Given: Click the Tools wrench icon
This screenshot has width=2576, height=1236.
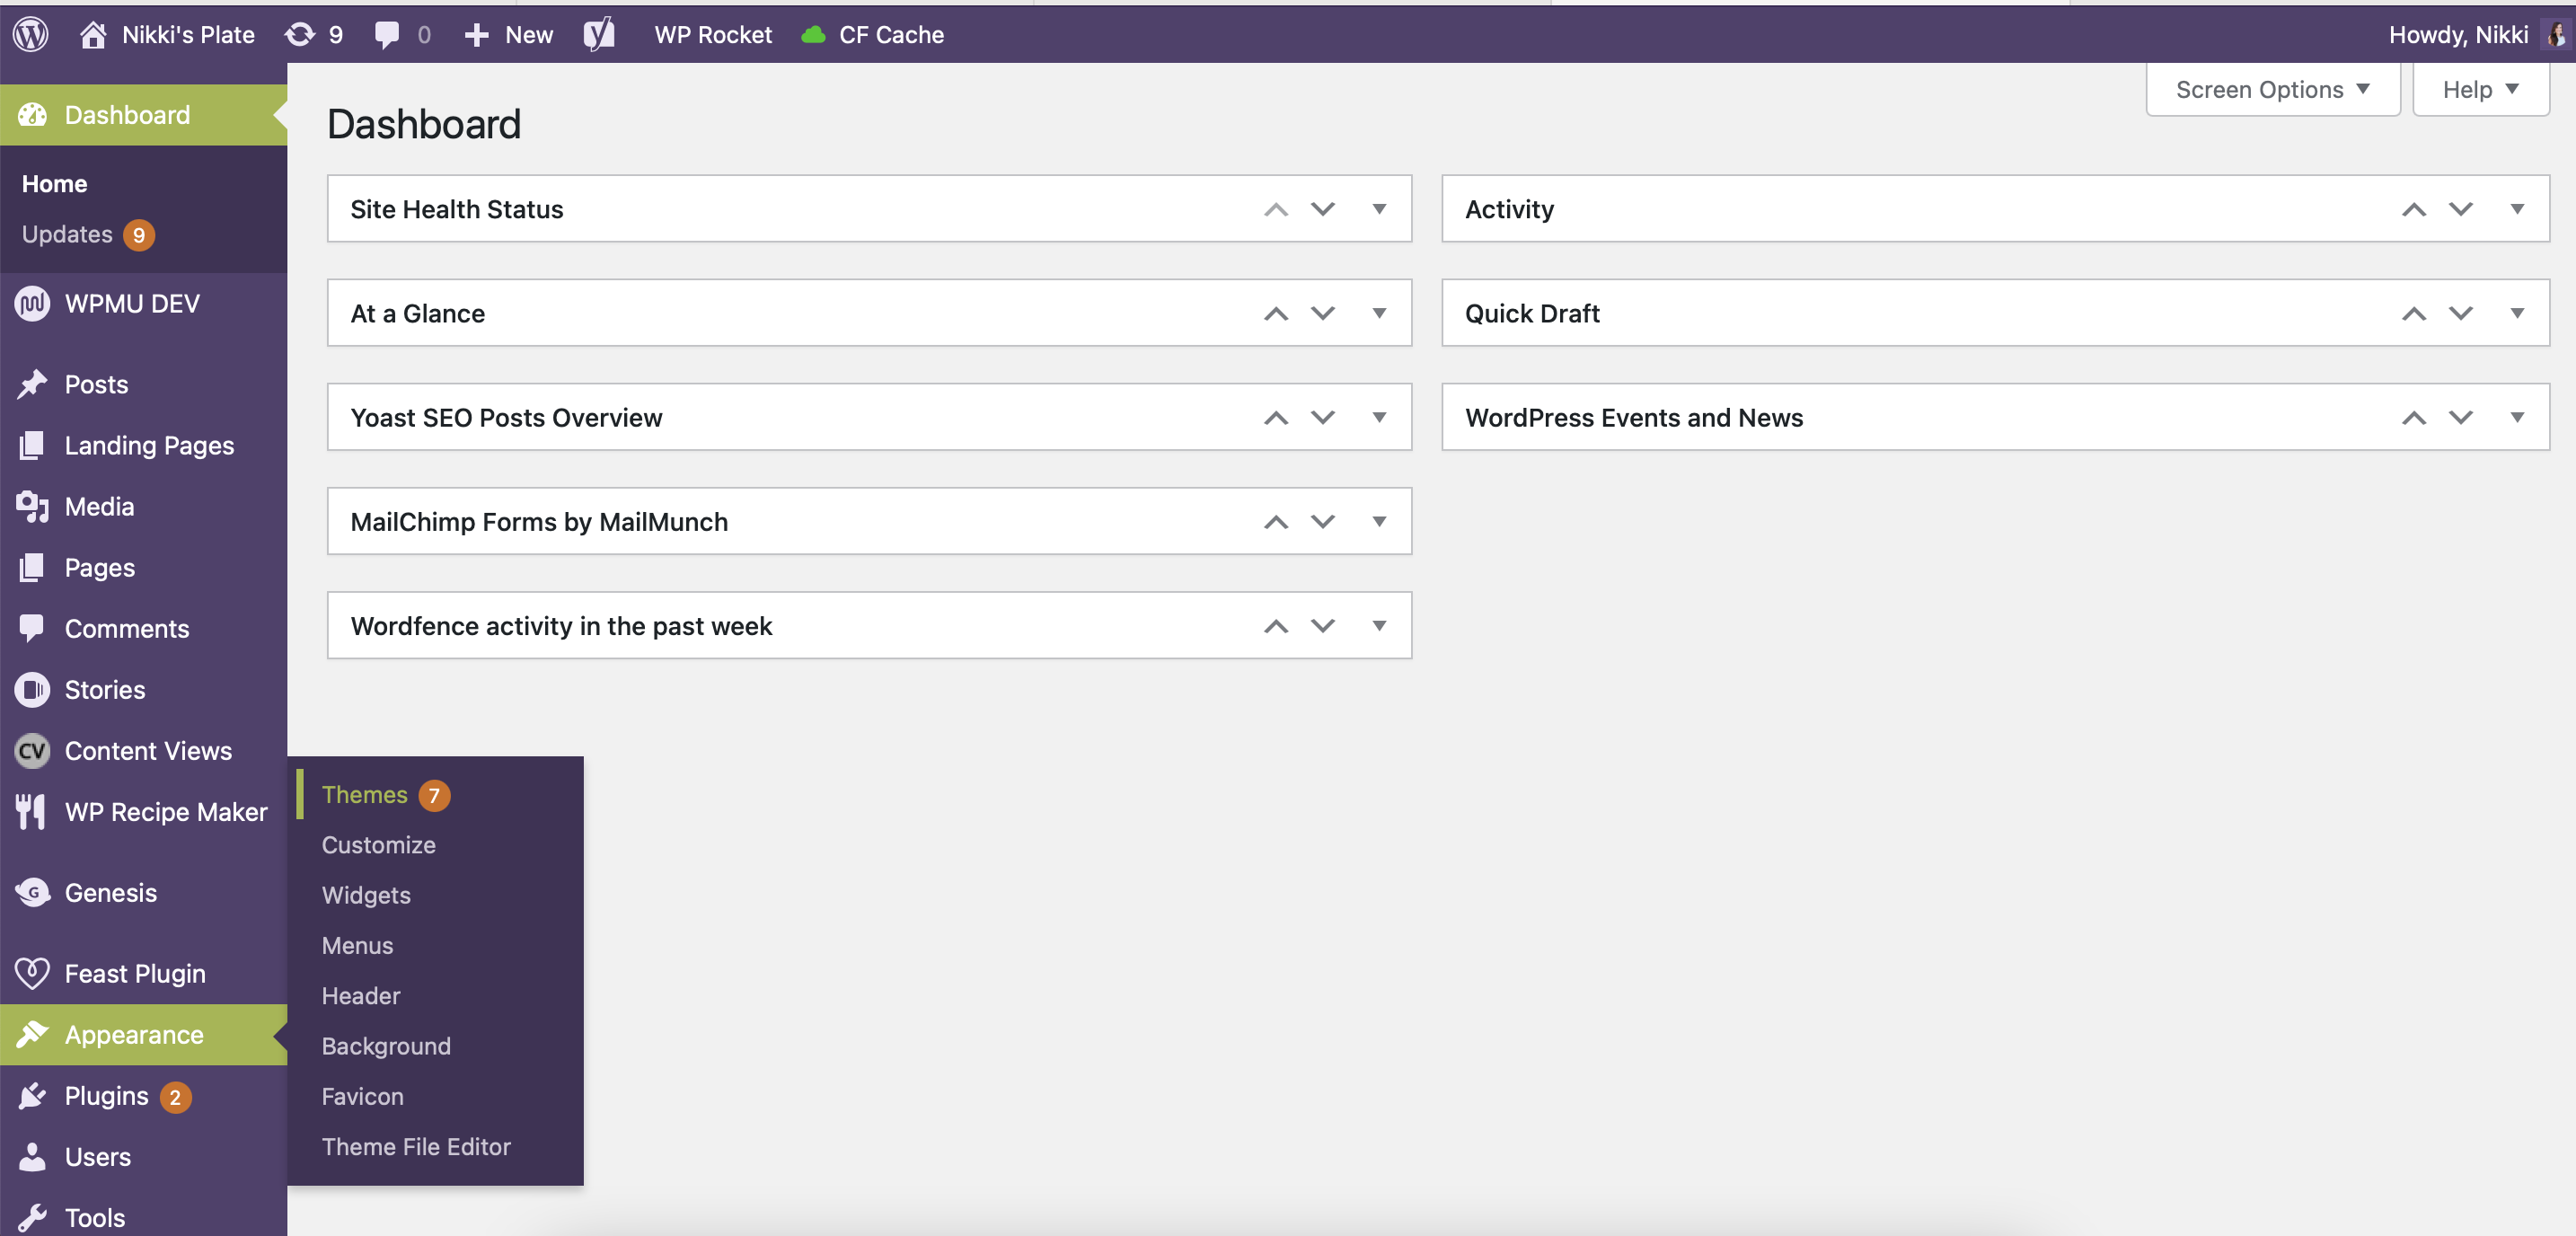Looking at the screenshot, I should click(33, 1218).
